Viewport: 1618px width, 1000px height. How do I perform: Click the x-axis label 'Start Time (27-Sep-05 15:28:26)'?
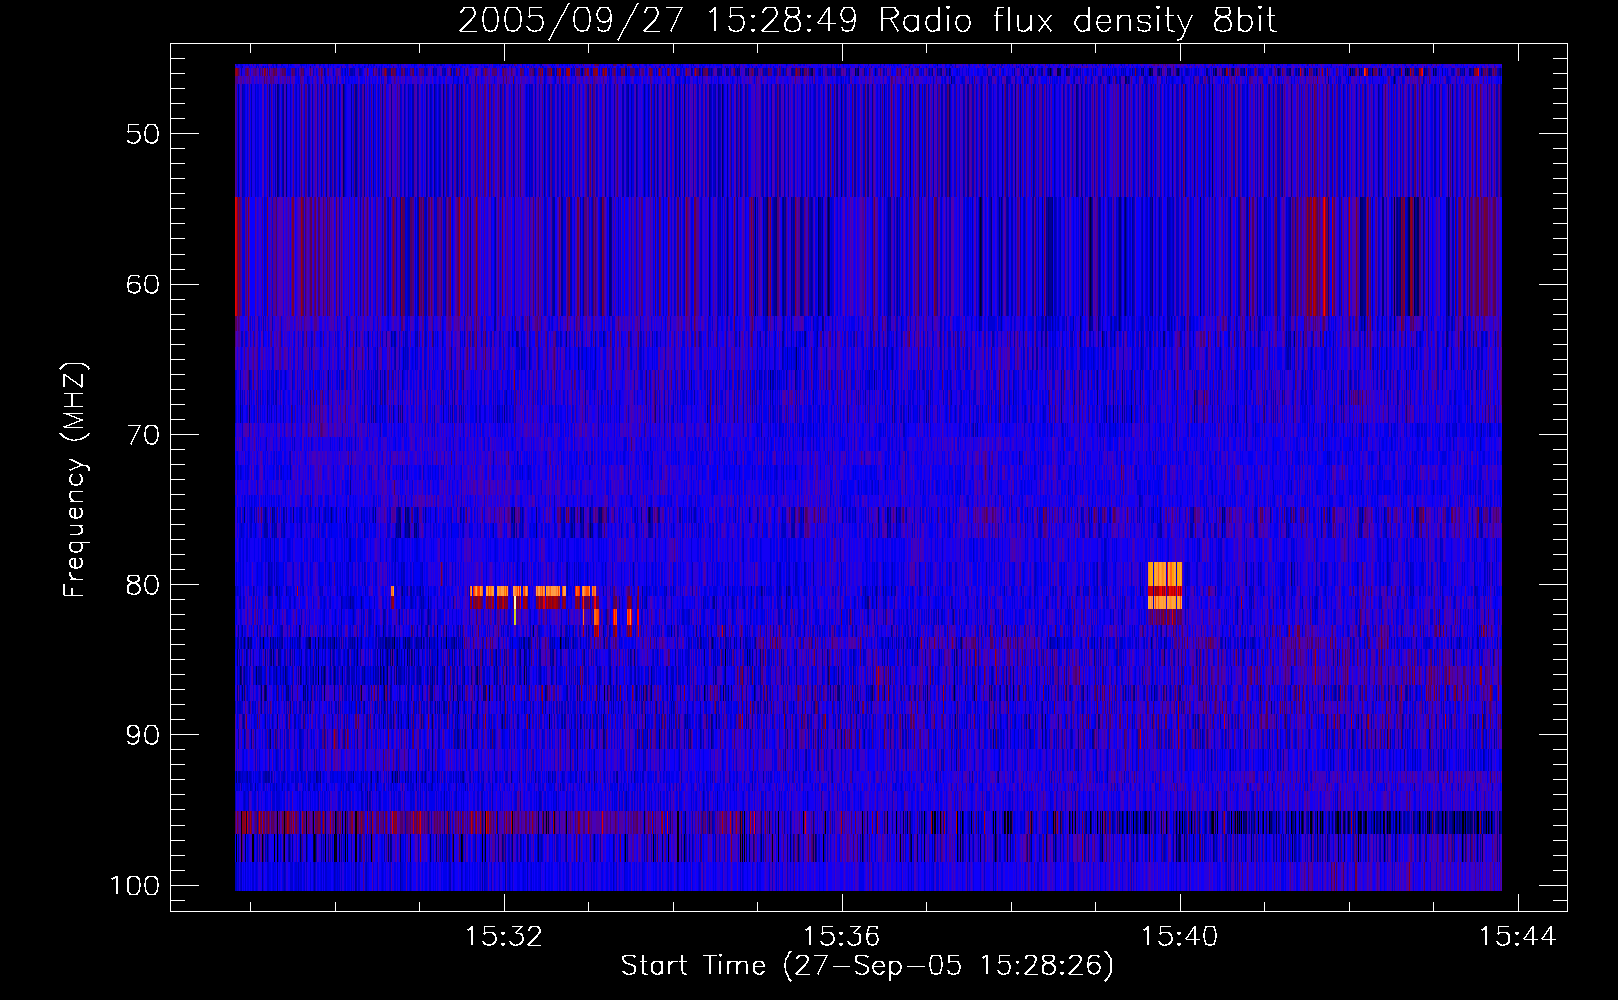(x=867, y=966)
